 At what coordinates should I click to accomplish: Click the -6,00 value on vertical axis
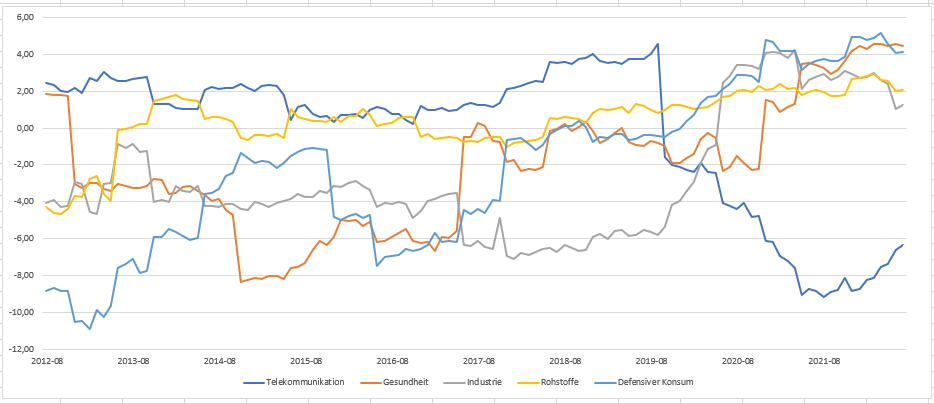pyautogui.click(x=22, y=239)
